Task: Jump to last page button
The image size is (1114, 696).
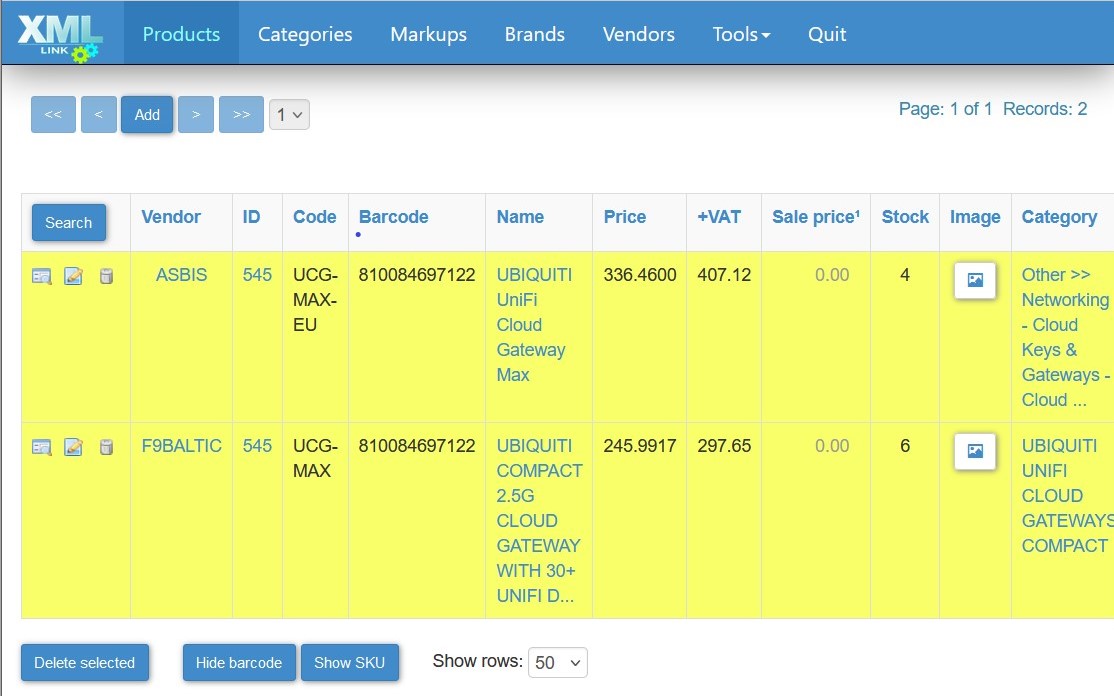Action: (242, 114)
